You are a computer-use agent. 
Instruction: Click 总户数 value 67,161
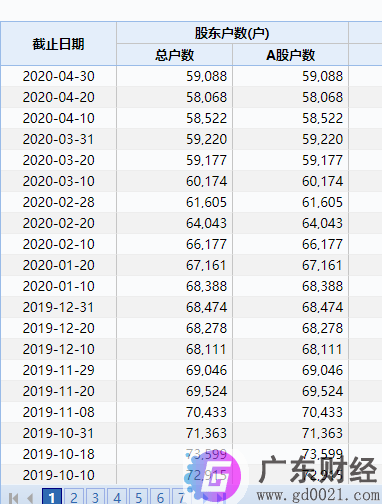206,265
